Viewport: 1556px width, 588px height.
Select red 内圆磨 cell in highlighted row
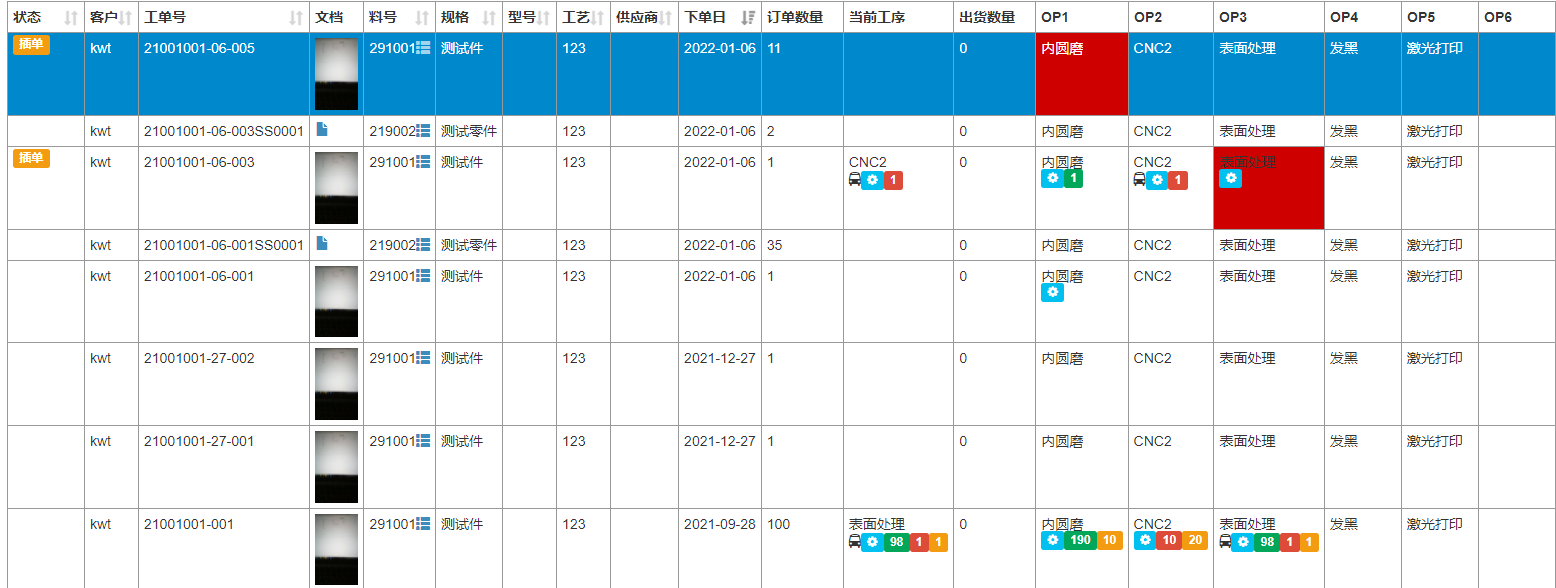tap(1082, 74)
